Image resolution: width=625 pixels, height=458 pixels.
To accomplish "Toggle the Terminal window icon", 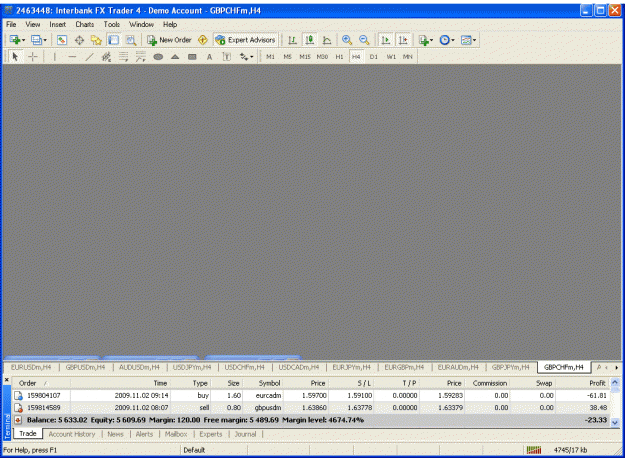I will point(114,40).
